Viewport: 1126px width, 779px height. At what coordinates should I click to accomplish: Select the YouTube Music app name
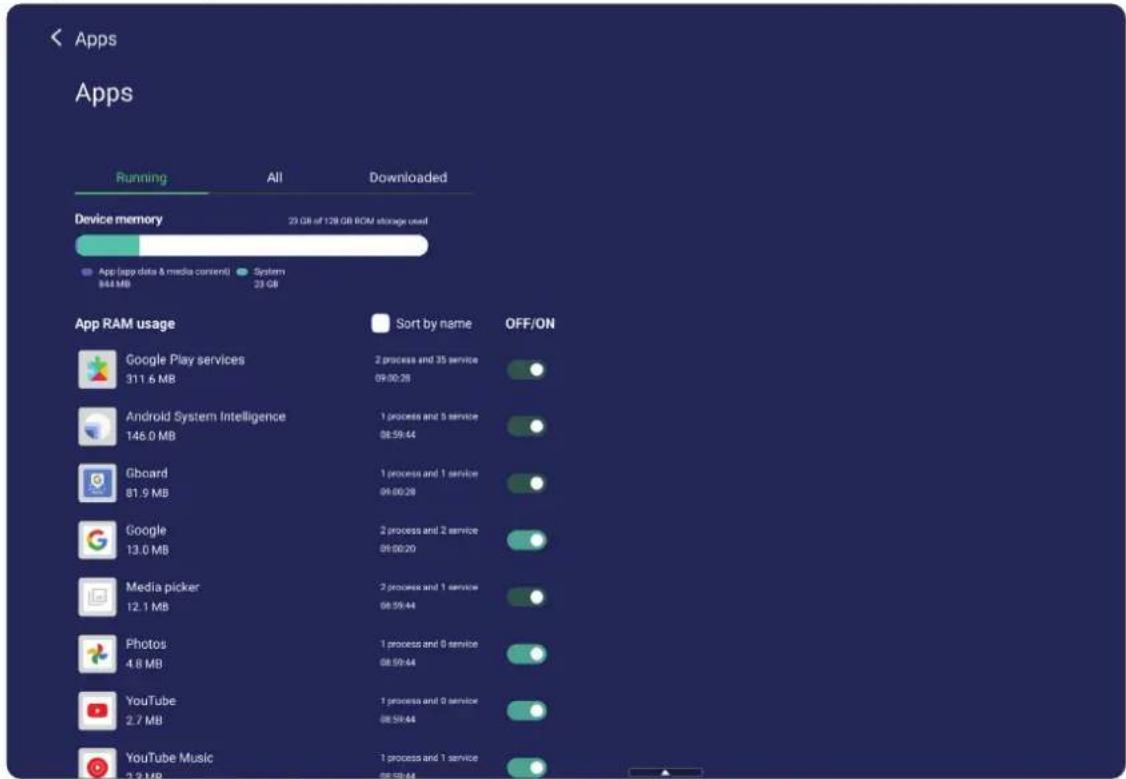[169, 757]
